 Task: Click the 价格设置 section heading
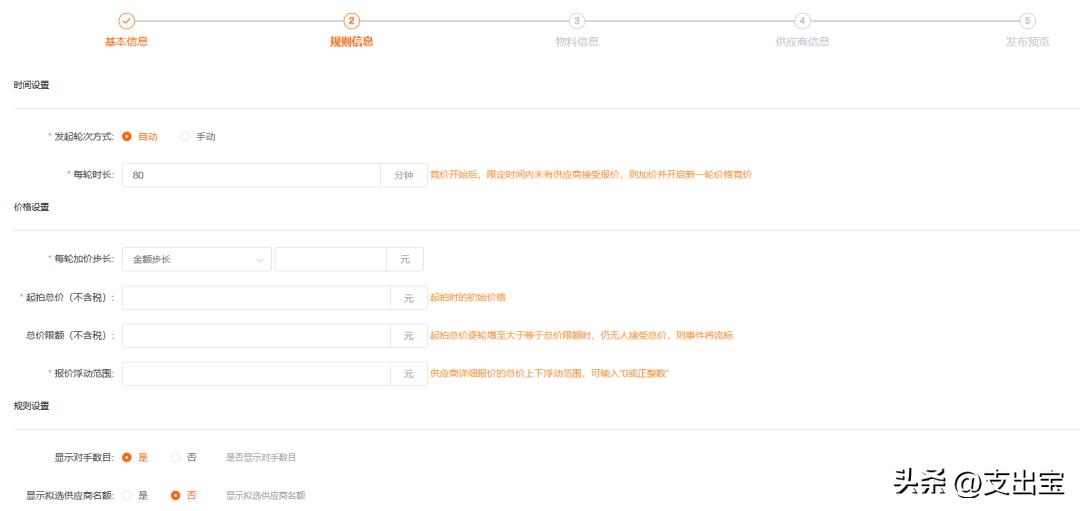pos(32,207)
